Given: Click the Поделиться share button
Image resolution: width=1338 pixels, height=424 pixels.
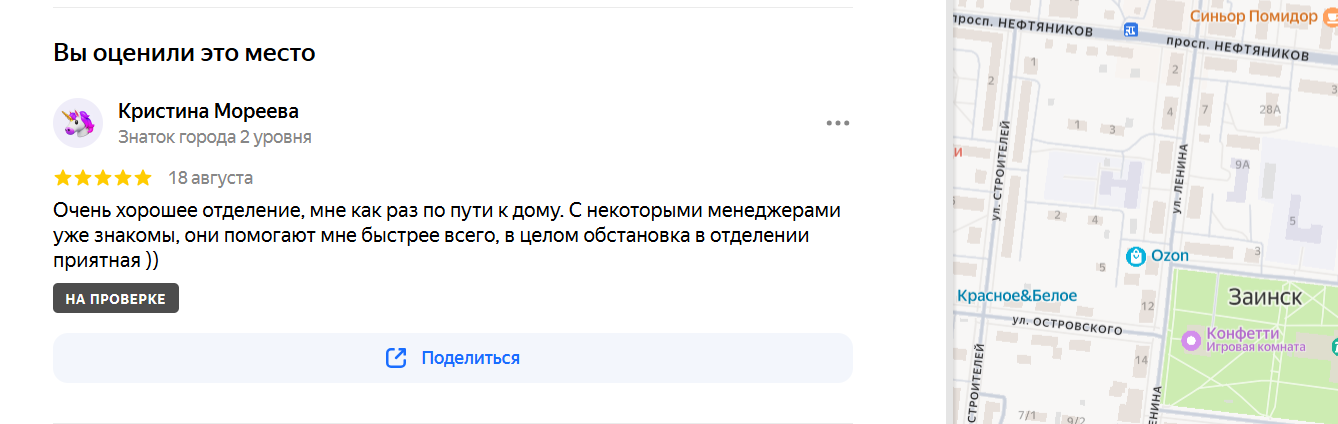Looking at the screenshot, I should [452, 358].
